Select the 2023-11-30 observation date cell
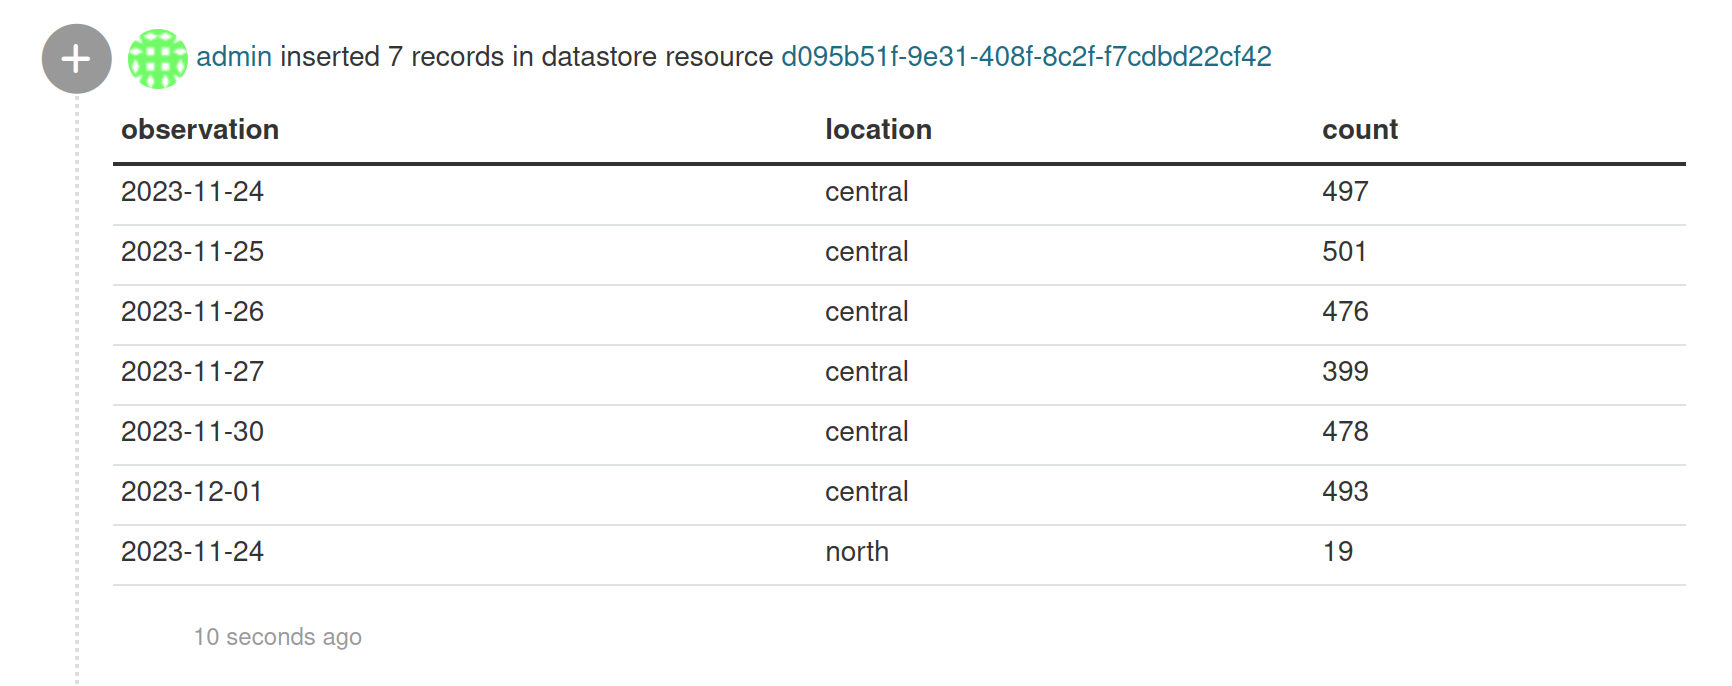1732x686 pixels. point(192,432)
